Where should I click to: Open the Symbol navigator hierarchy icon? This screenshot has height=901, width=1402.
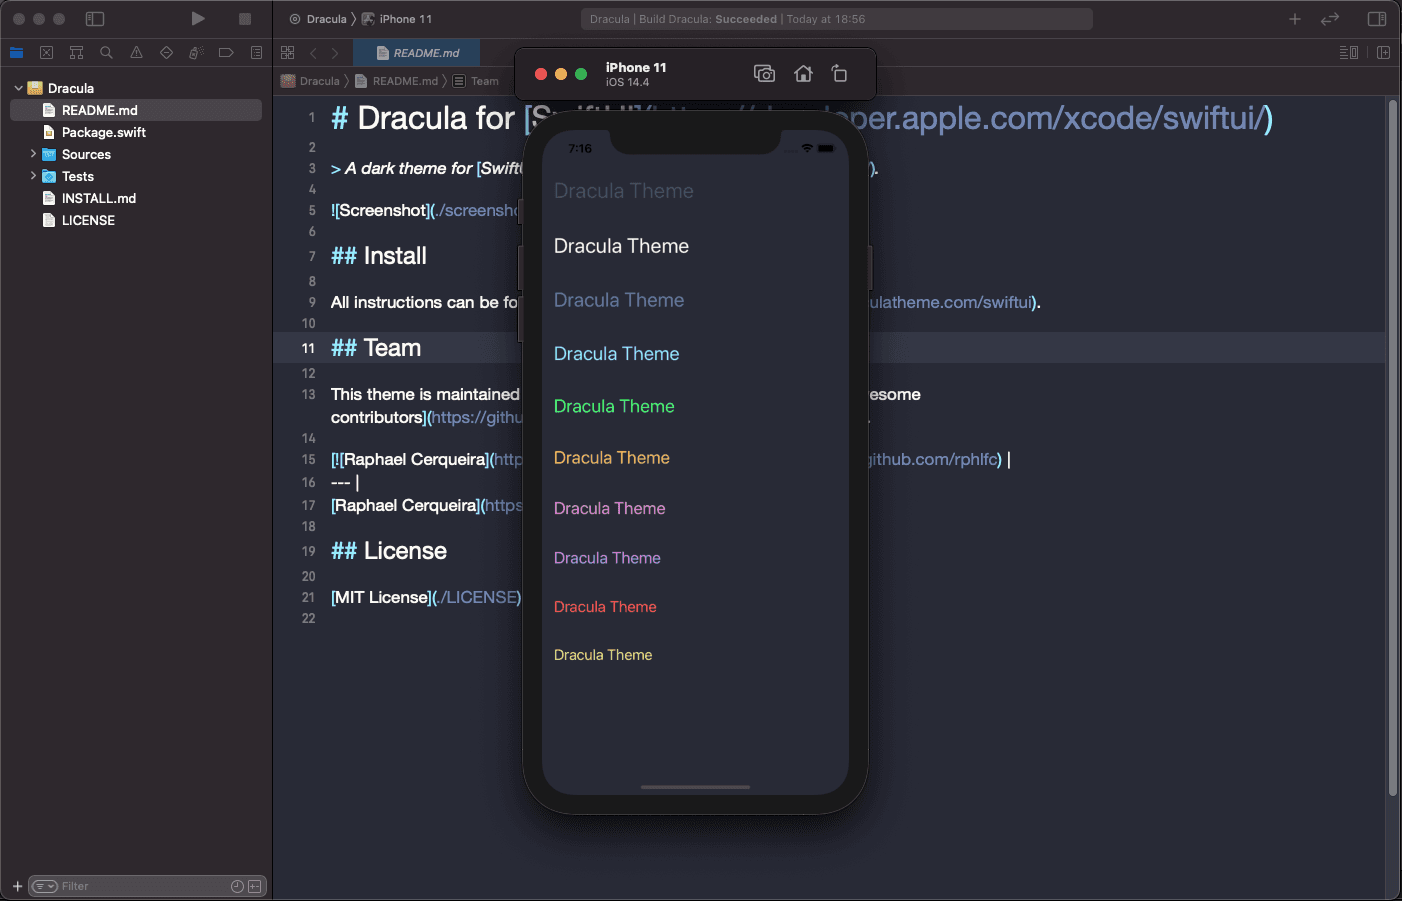pos(76,52)
